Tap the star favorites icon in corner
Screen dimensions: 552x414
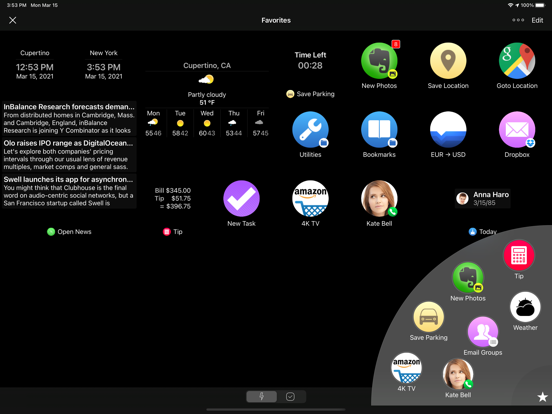point(542,397)
